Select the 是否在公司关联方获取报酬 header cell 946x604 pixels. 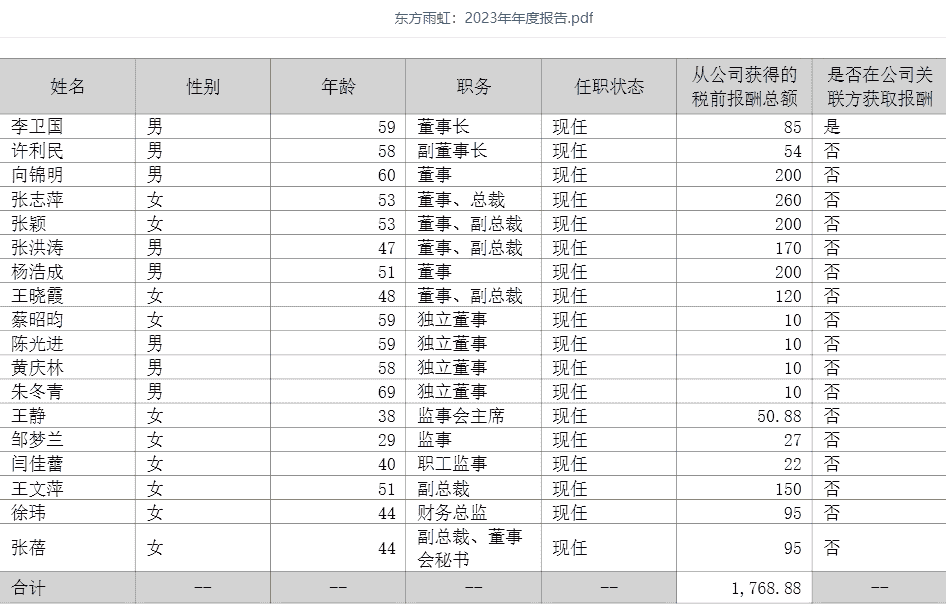[879, 86]
